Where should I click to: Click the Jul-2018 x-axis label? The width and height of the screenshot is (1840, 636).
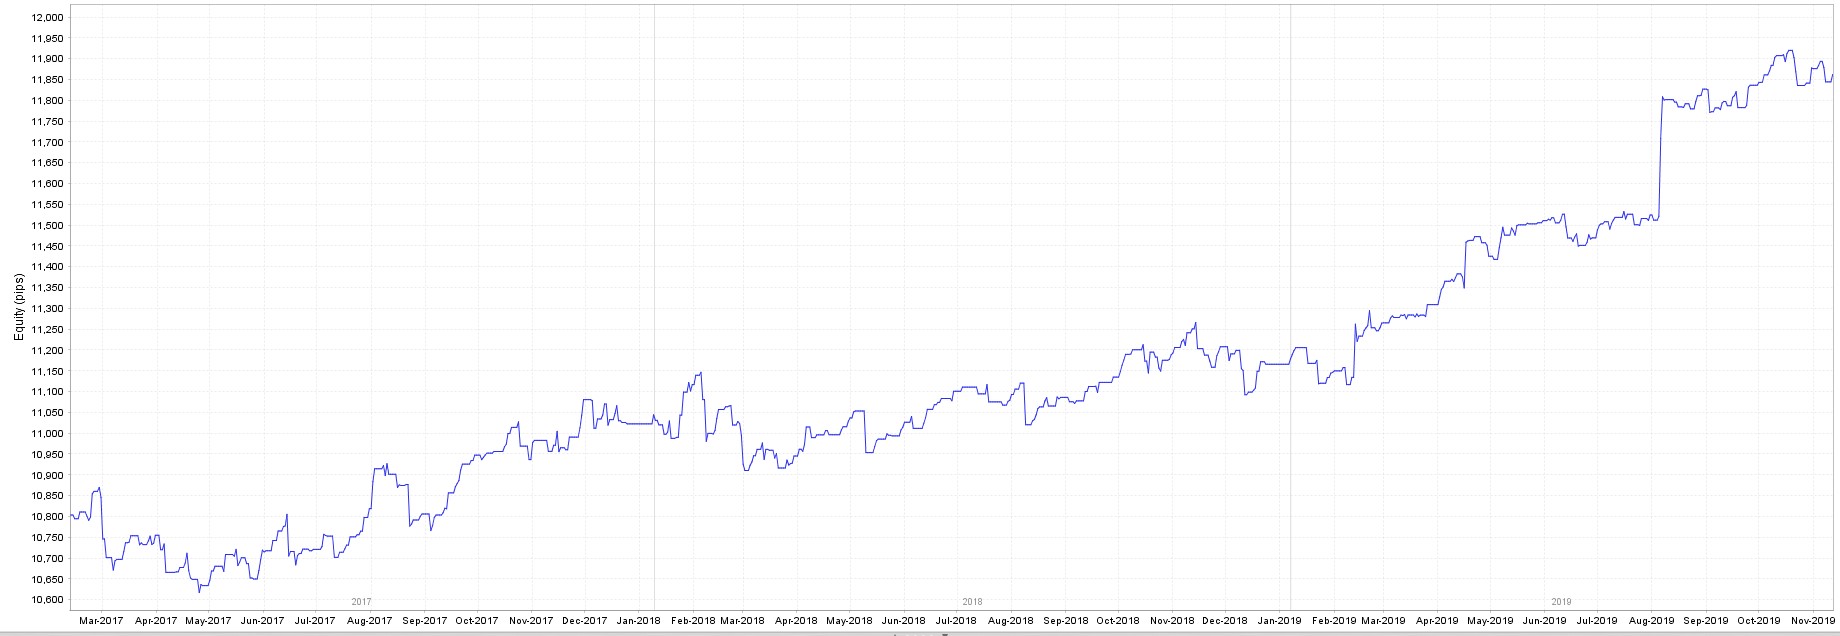pos(955,620)
